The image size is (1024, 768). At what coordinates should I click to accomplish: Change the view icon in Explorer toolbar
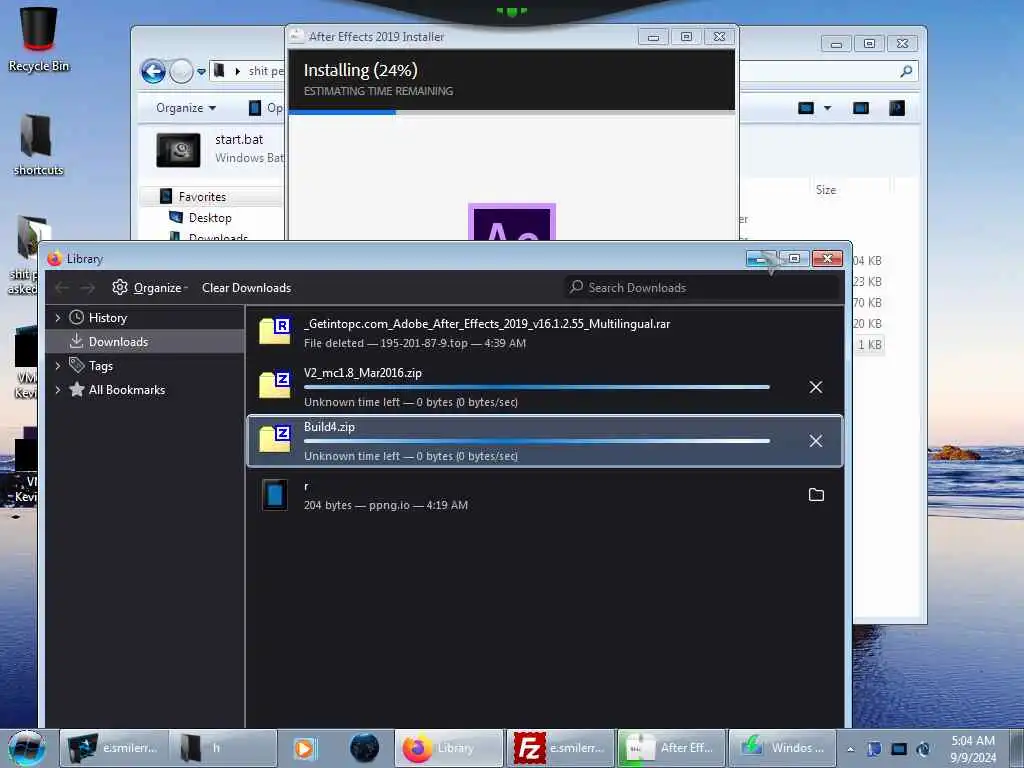tap(806, 108)
